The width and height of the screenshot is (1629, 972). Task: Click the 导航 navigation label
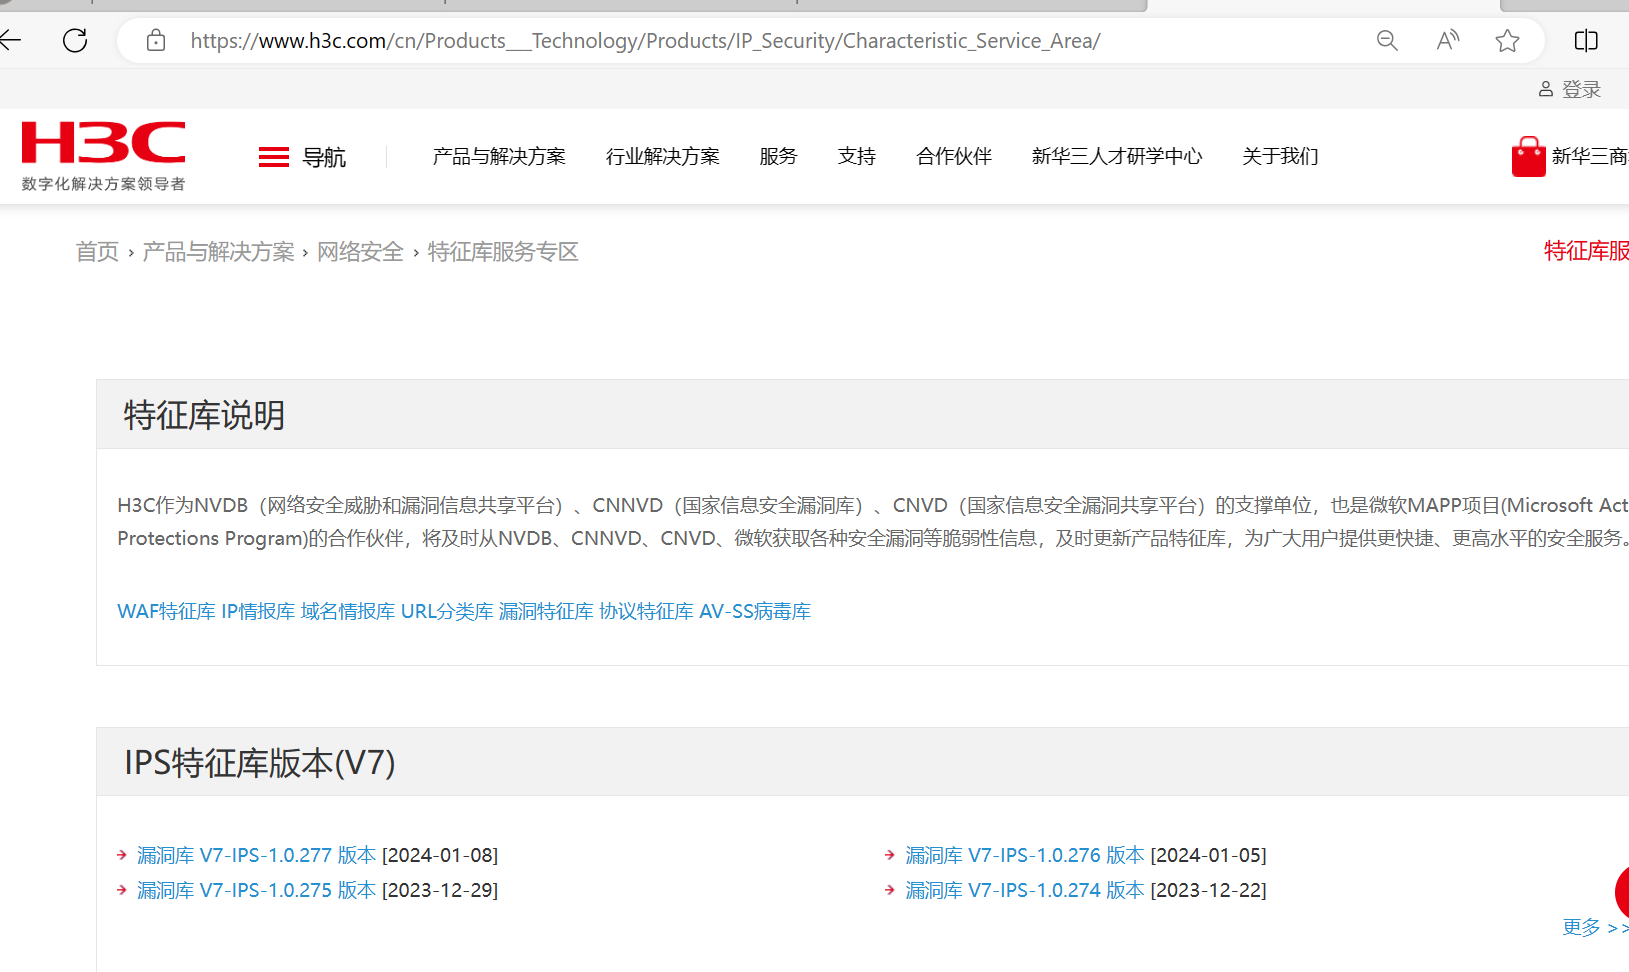coord(324,157)
